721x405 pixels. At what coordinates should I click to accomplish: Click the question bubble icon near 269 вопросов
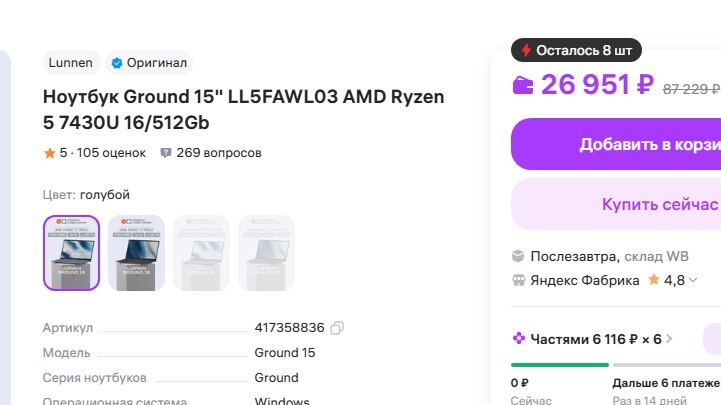[x=166, y=153]
